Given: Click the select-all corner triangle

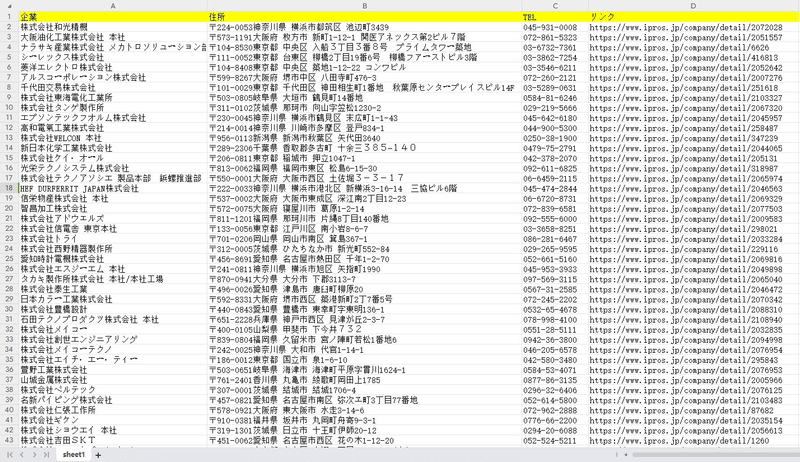Looking at the screenshot, I should (x=9, y=6).
